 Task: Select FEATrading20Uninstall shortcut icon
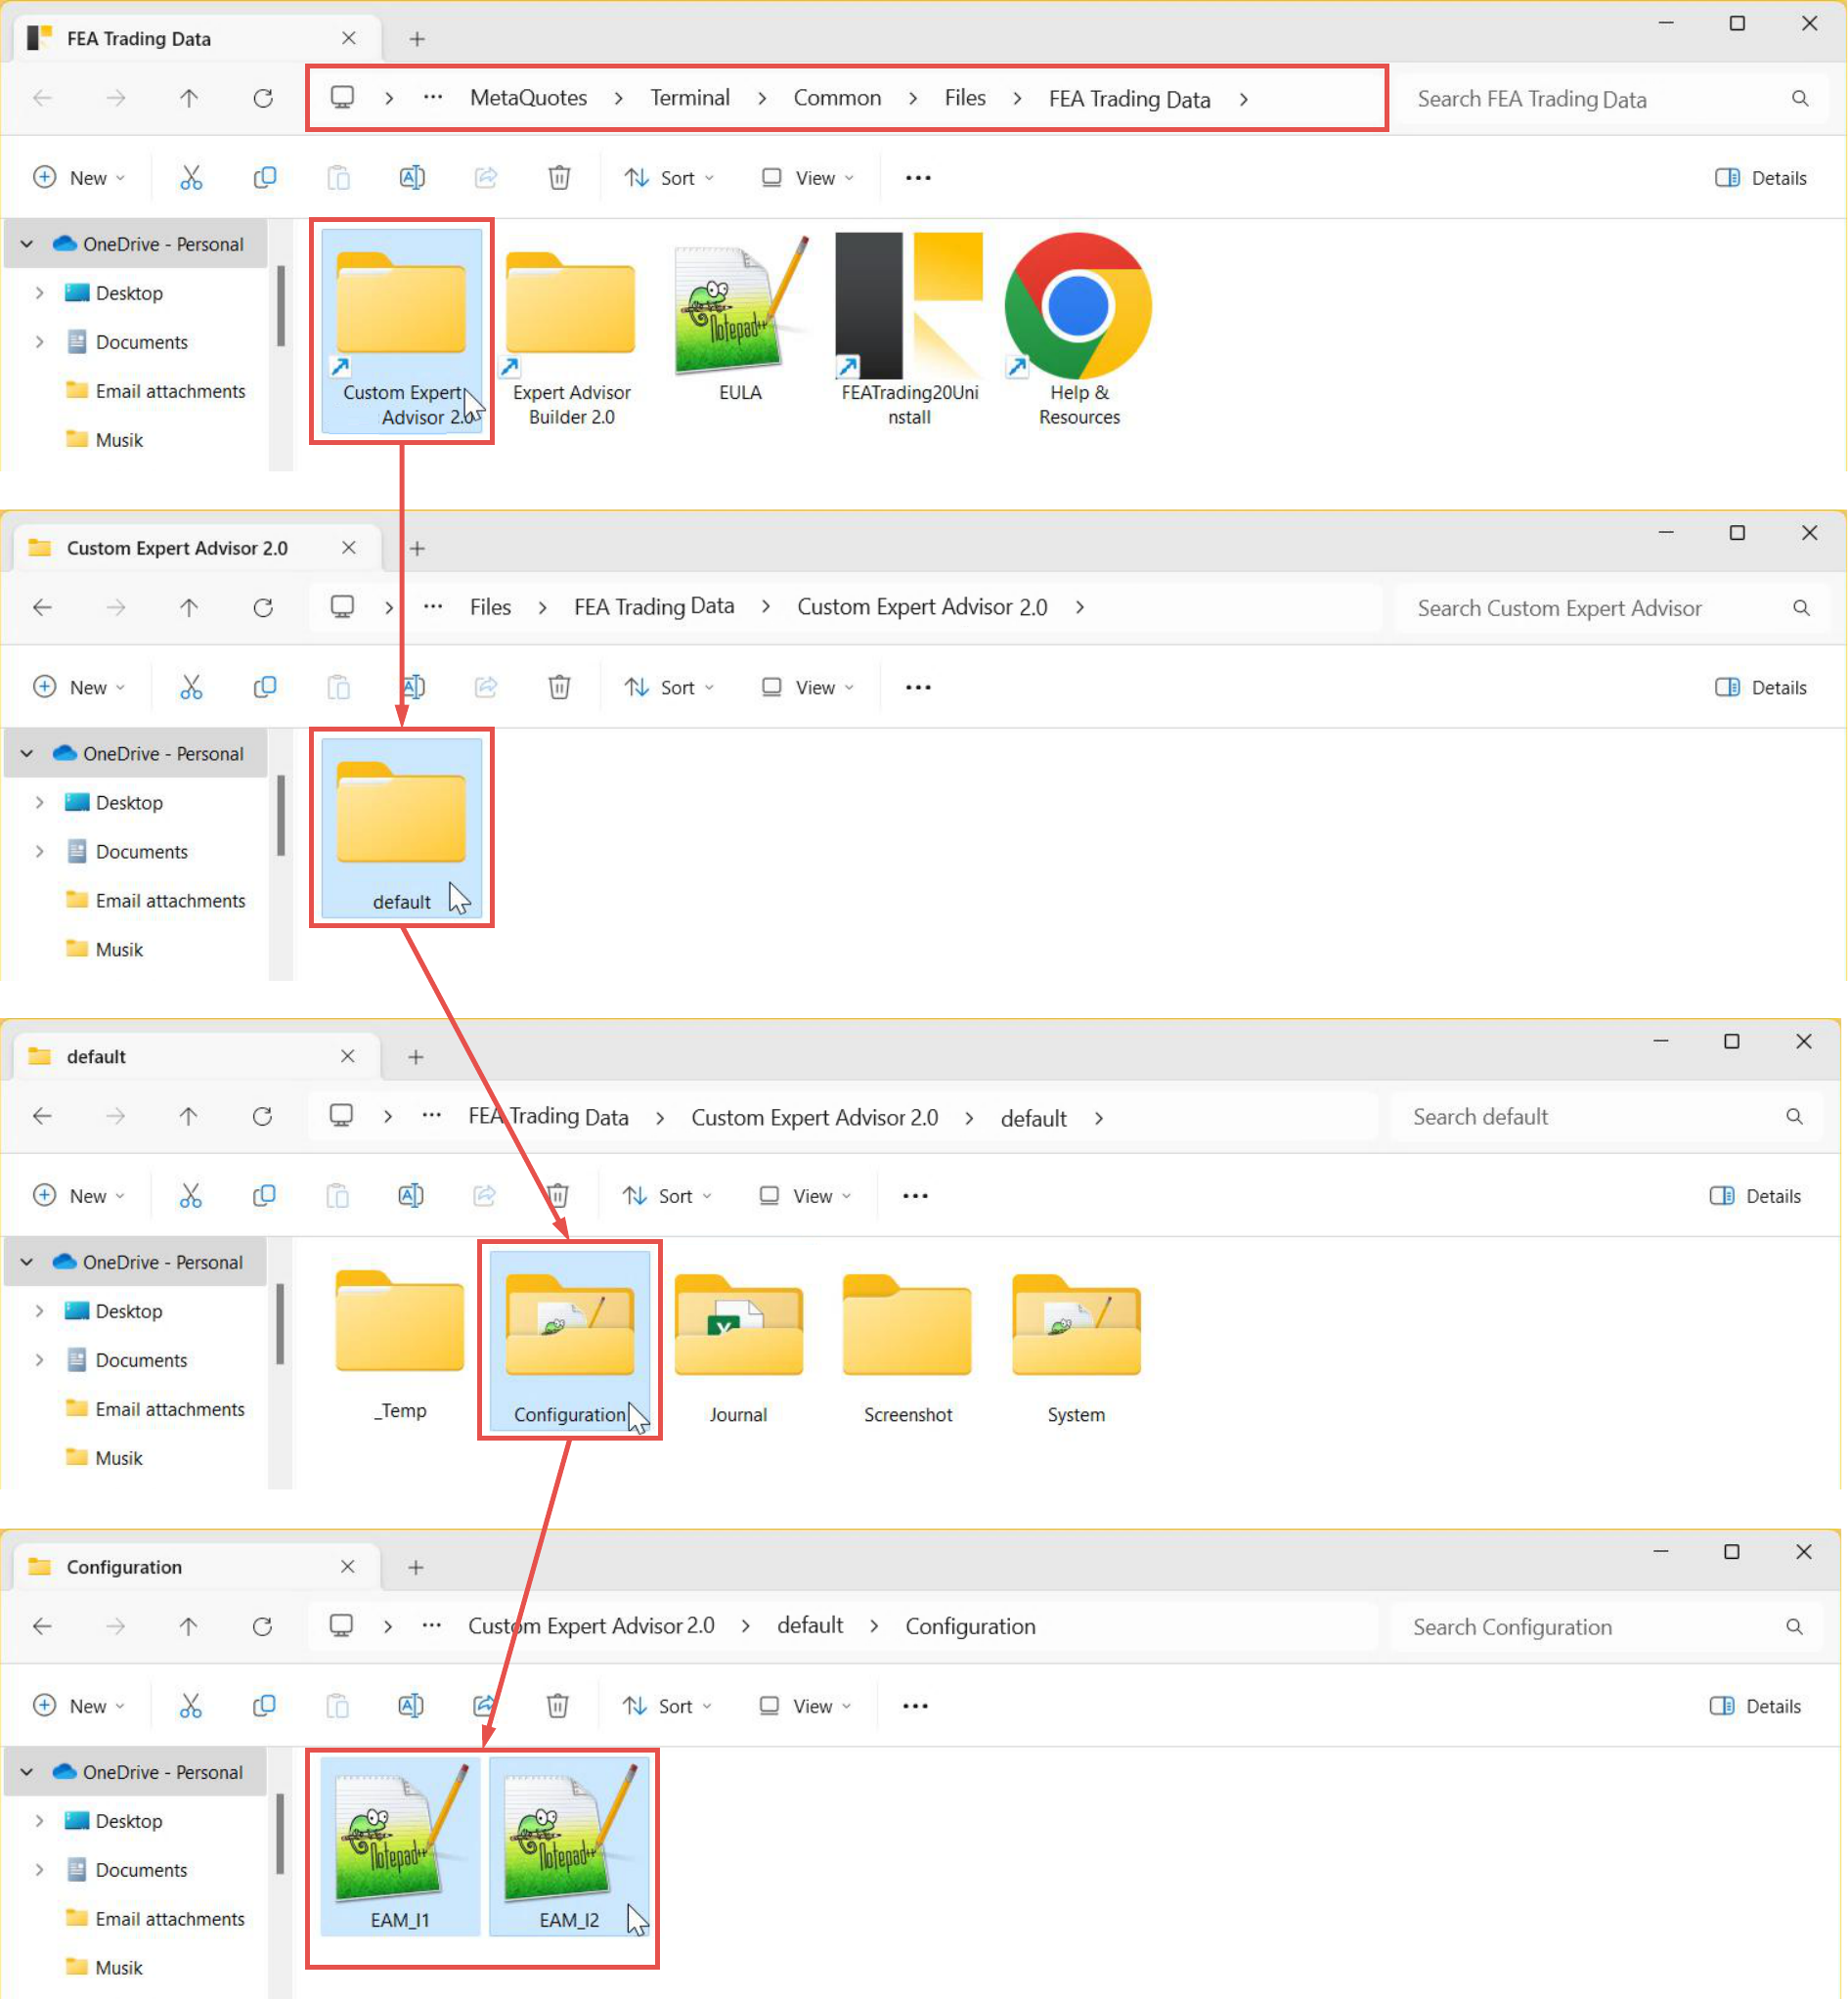click(x=909, y=331)
